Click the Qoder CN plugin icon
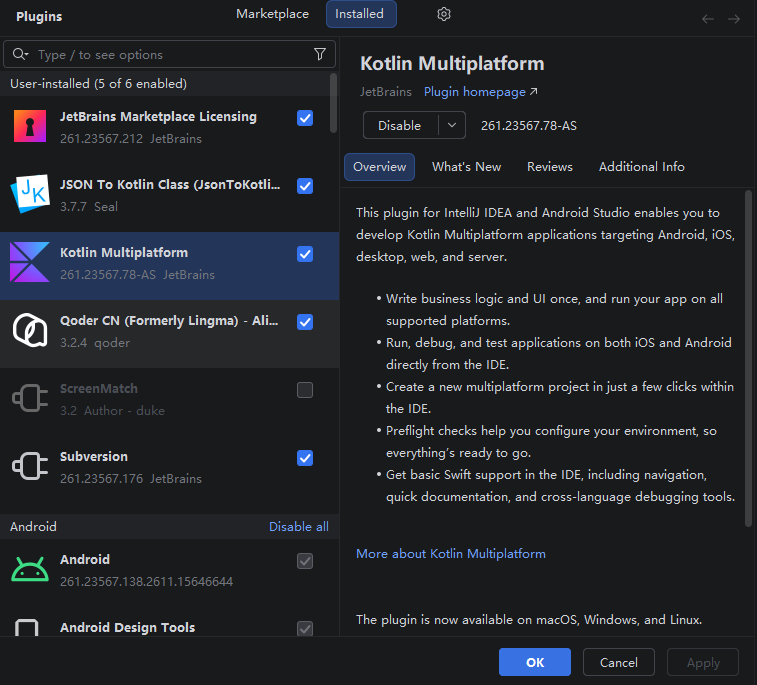This screenshot has width=757, height=685. [30, 330]
